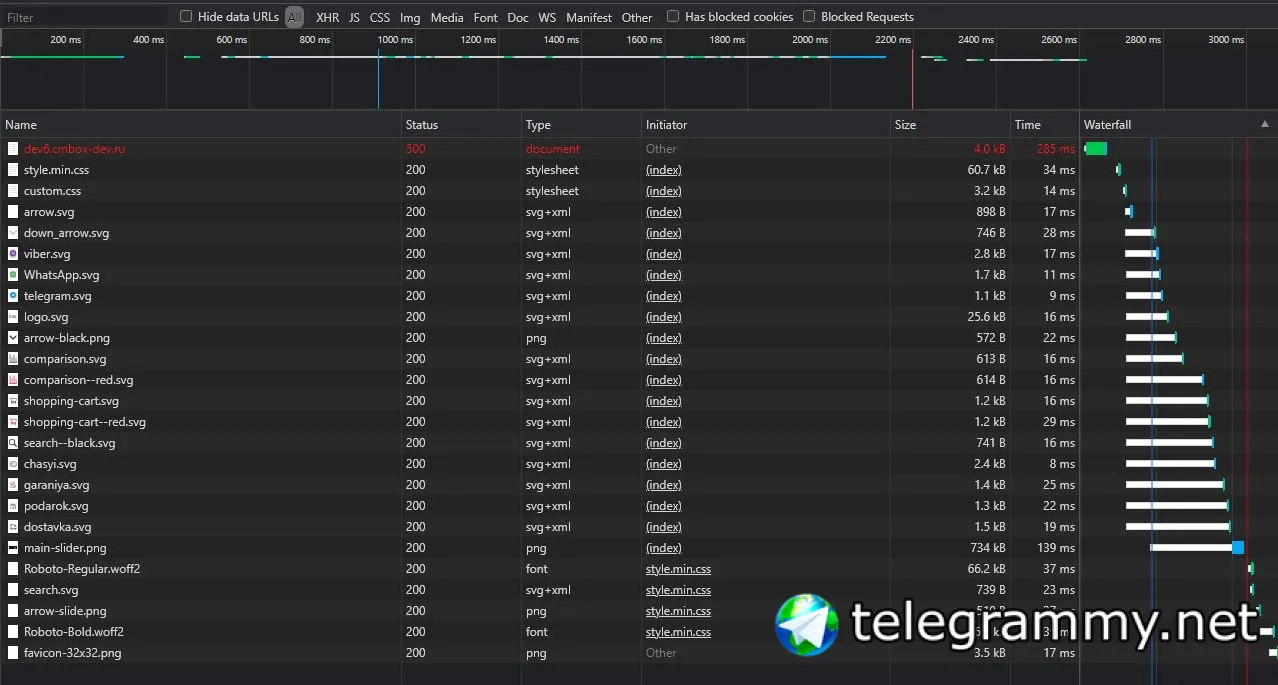Click the icon beside viber.svg
Image resolution: width=1278 pixels, height=685 pixels.
coord(13,254)
